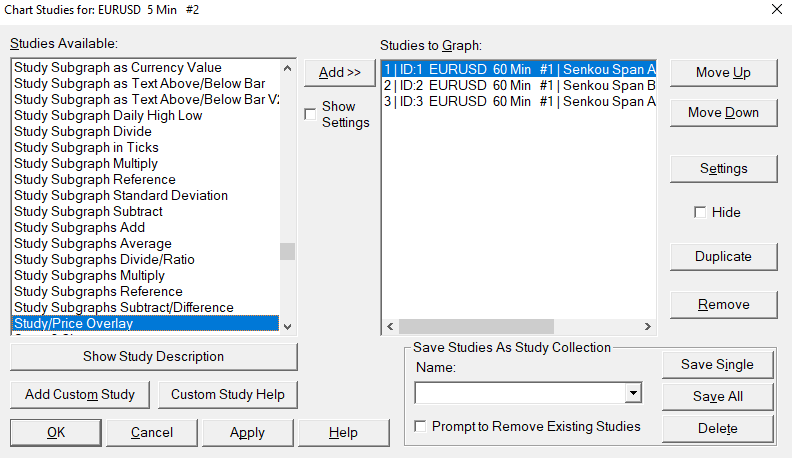The image size is (792, 458).
Task: Click the Add >> button
Action: [339, 72]
